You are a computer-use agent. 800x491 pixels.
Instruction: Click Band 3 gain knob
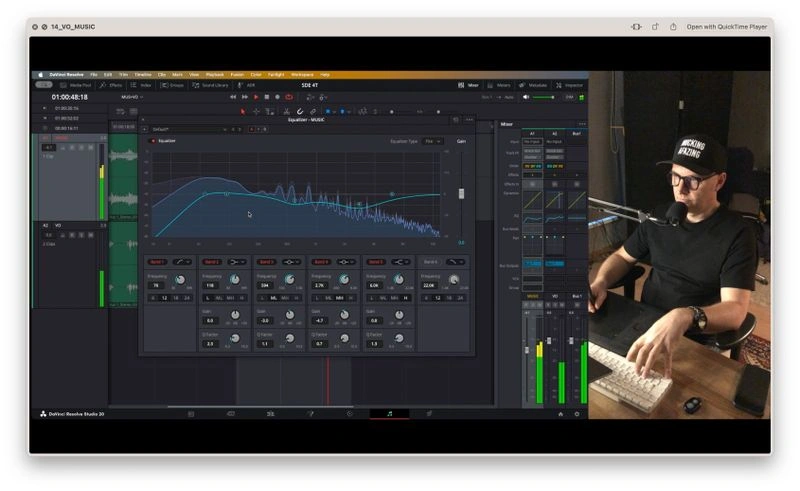click(290, 315)
